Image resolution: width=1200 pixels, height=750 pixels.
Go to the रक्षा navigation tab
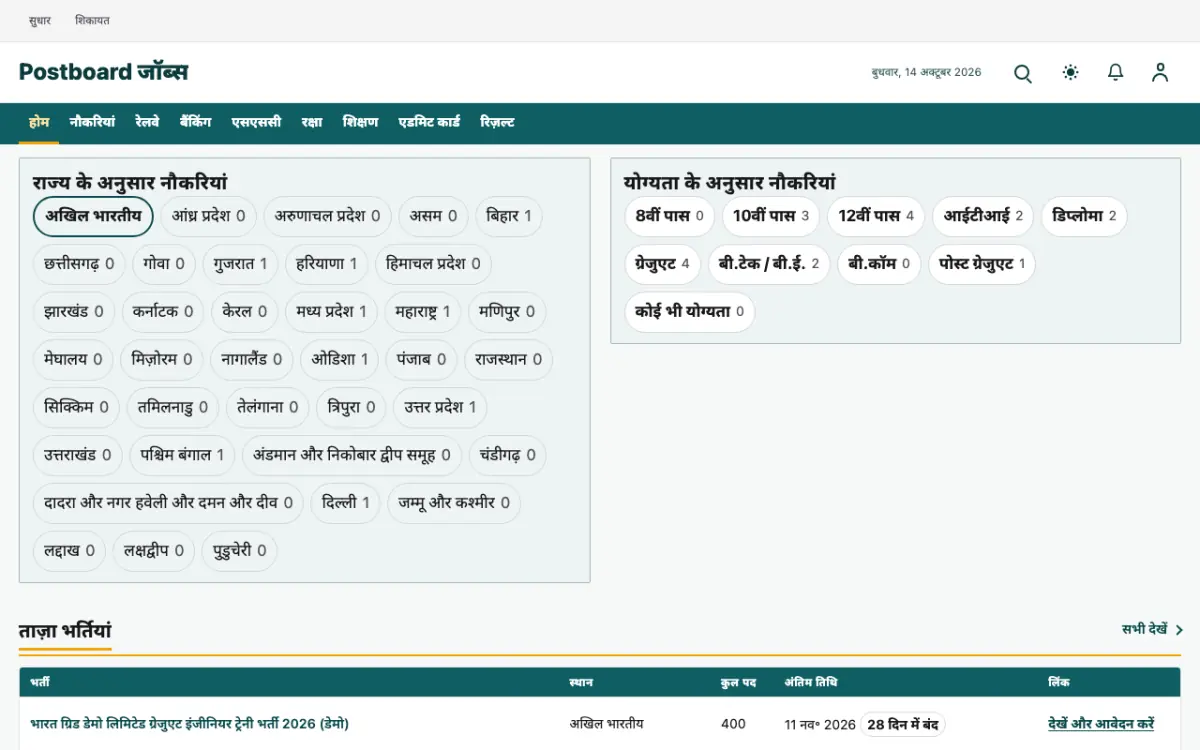(312, 122)
